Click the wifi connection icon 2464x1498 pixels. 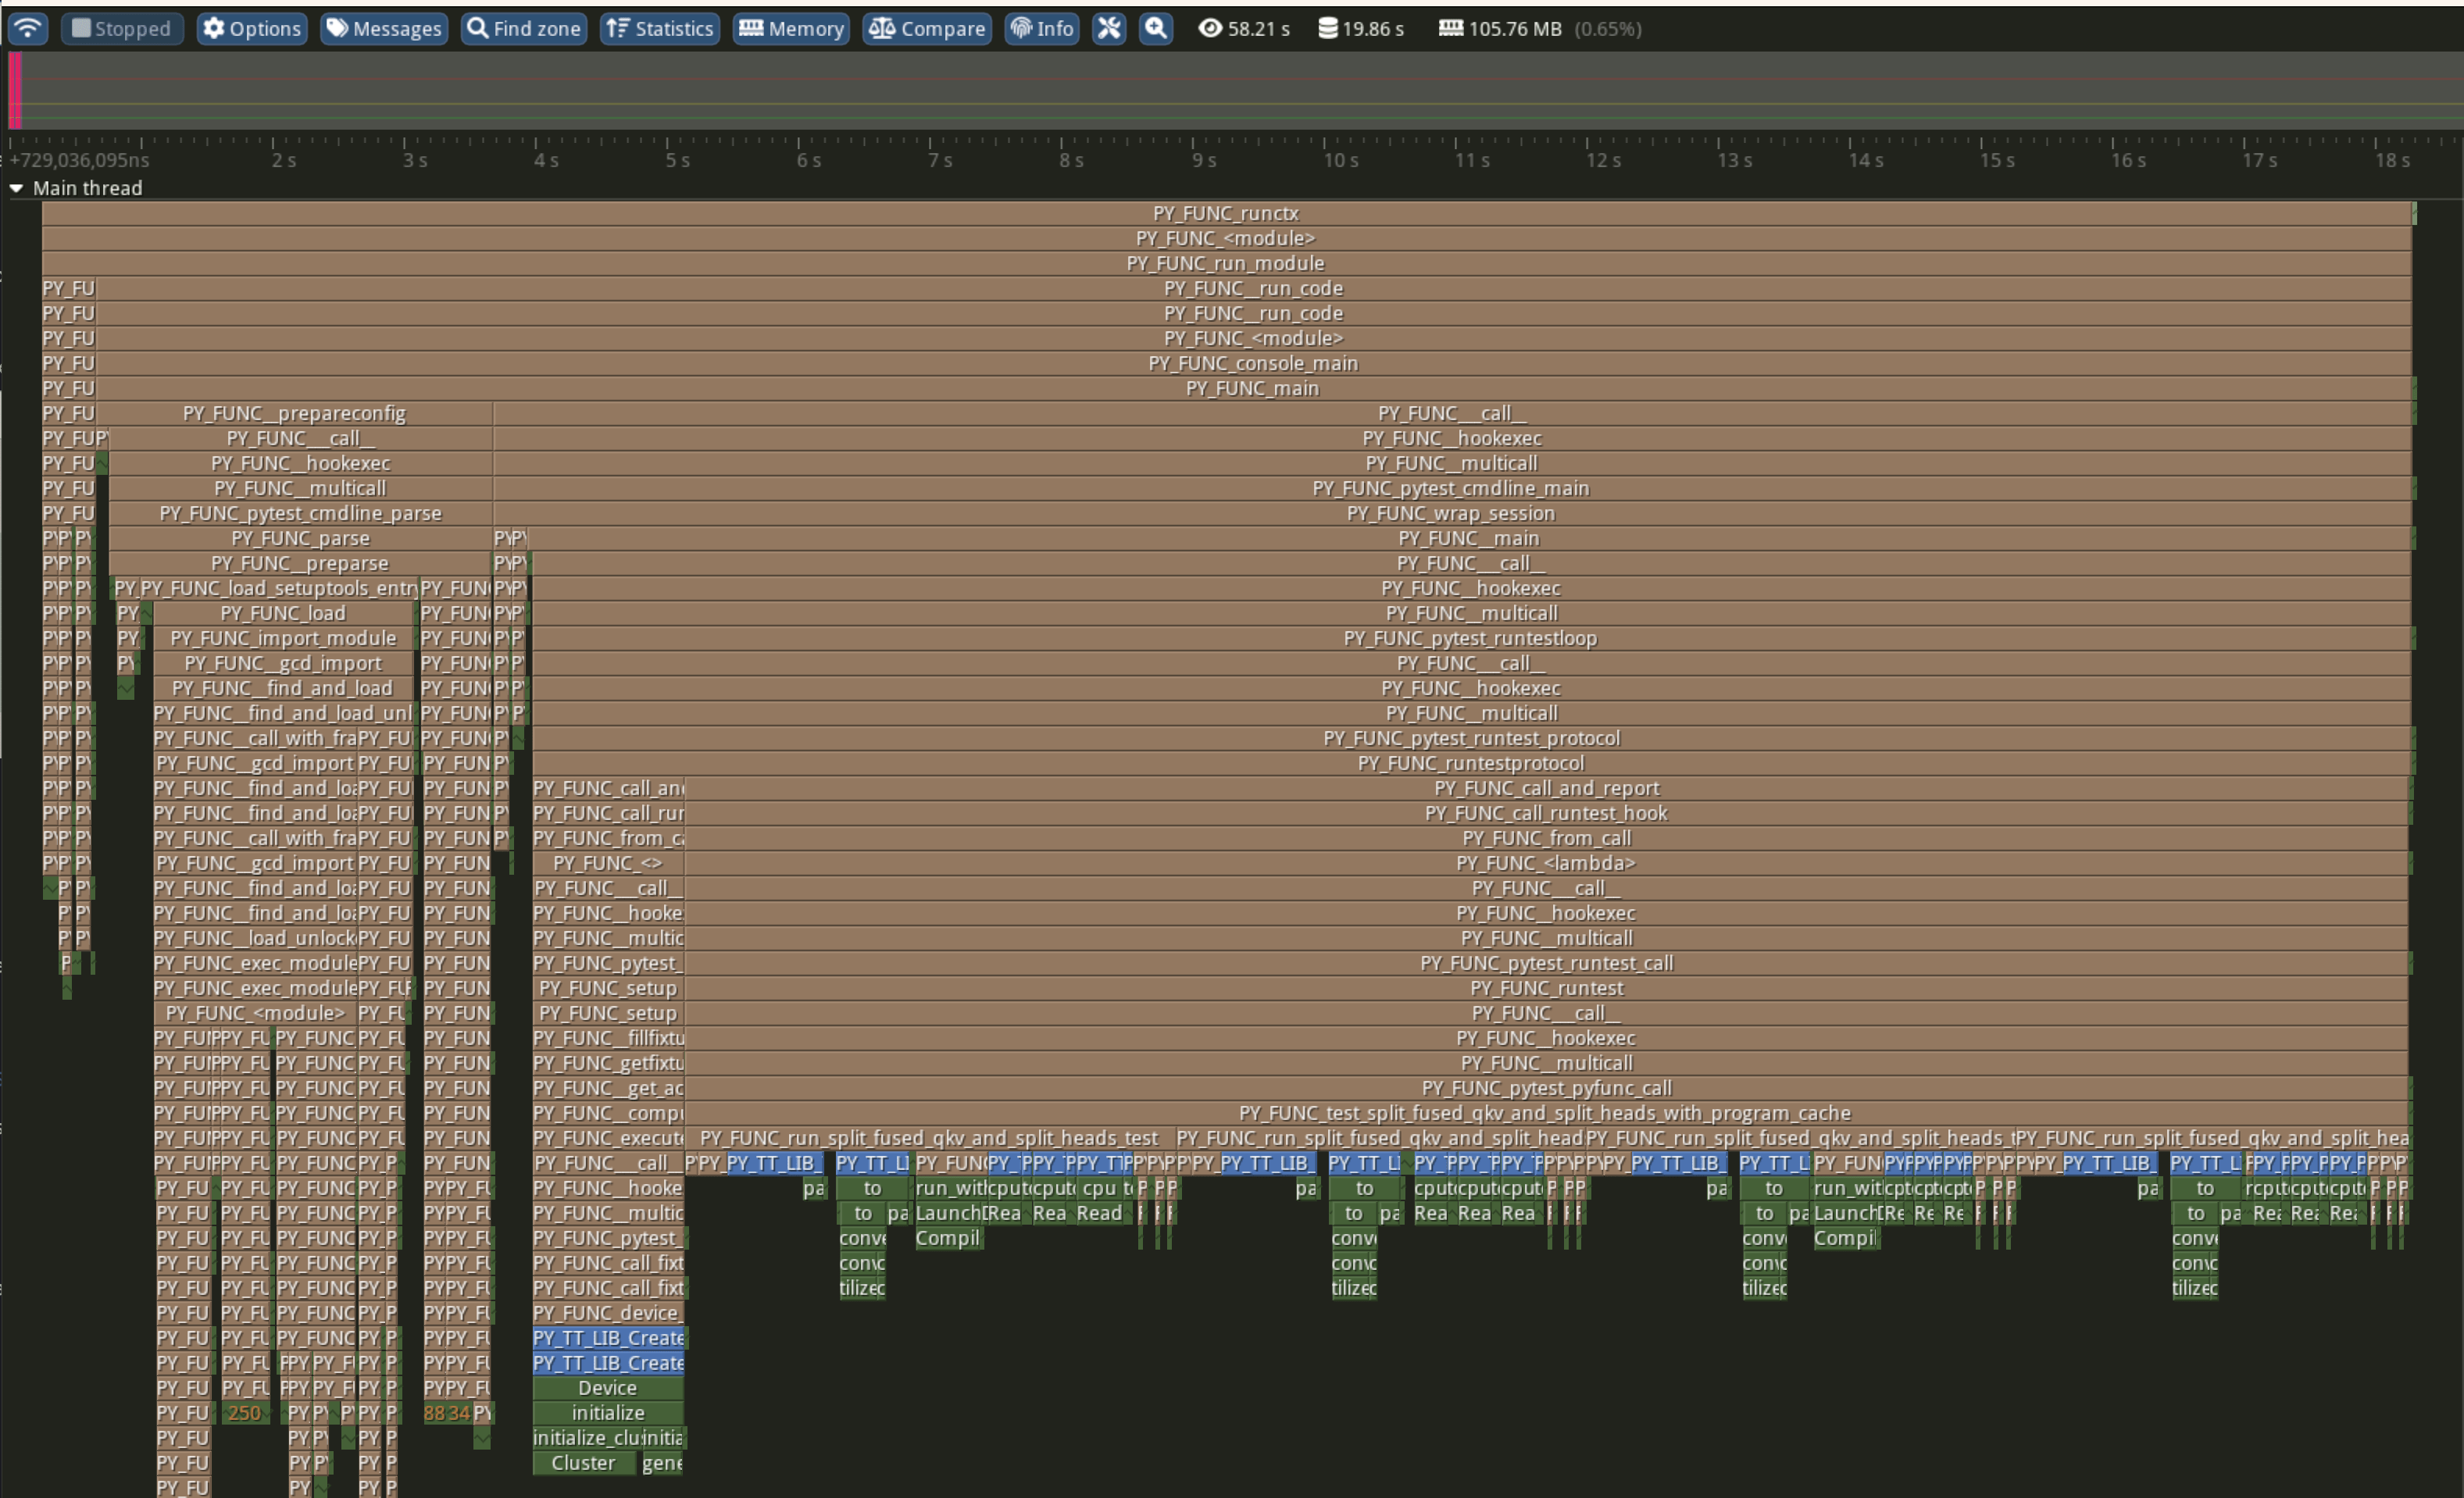(x=28, y=28)
